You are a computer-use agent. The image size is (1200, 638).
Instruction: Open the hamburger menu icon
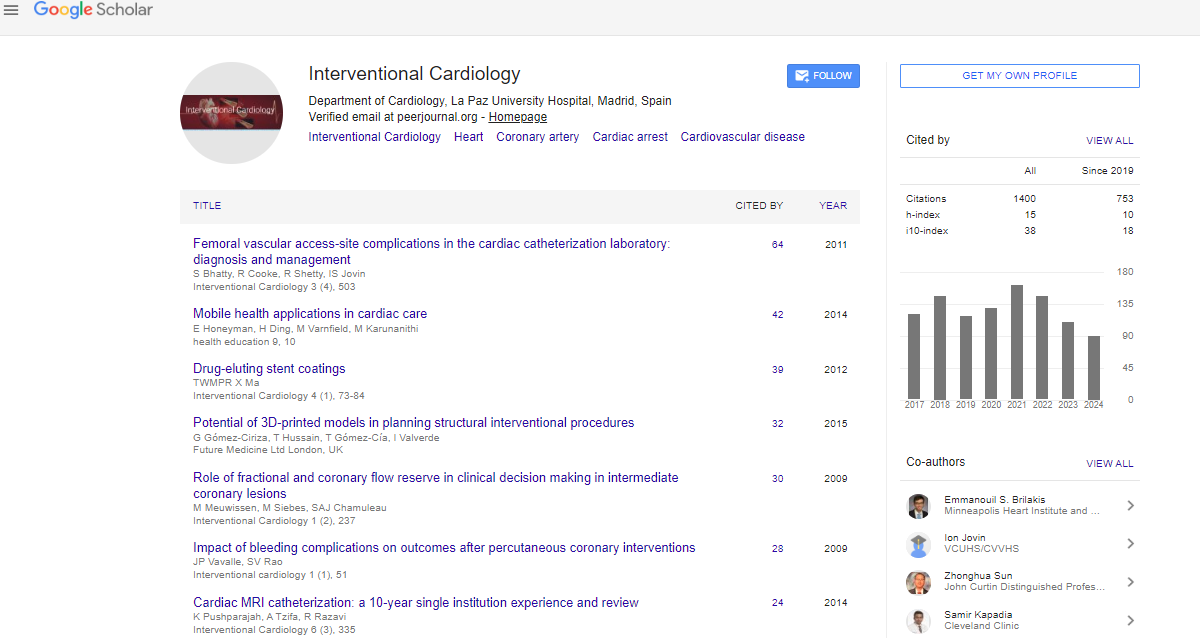tap(12, 10)
